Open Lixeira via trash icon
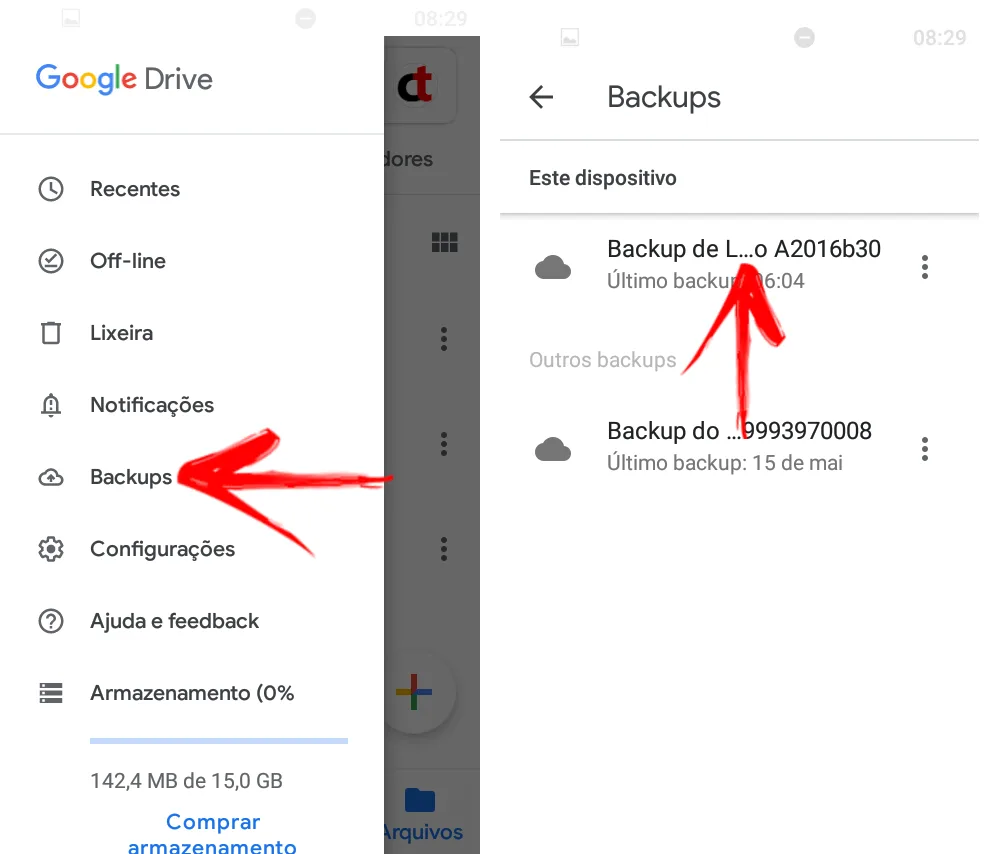Screen dimensions: 990x854 click(51, 333)
